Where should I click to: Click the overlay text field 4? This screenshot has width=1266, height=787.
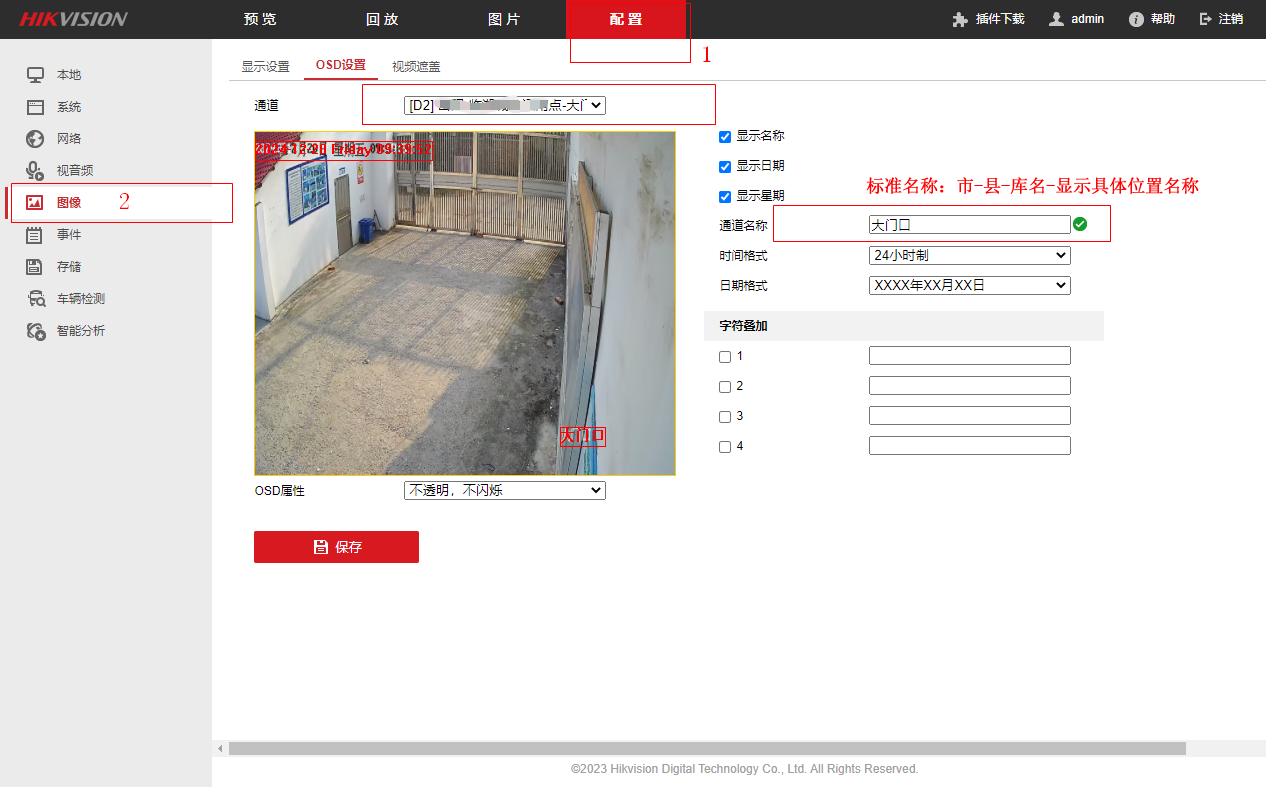pyautogui.click(x=970, y=446)
